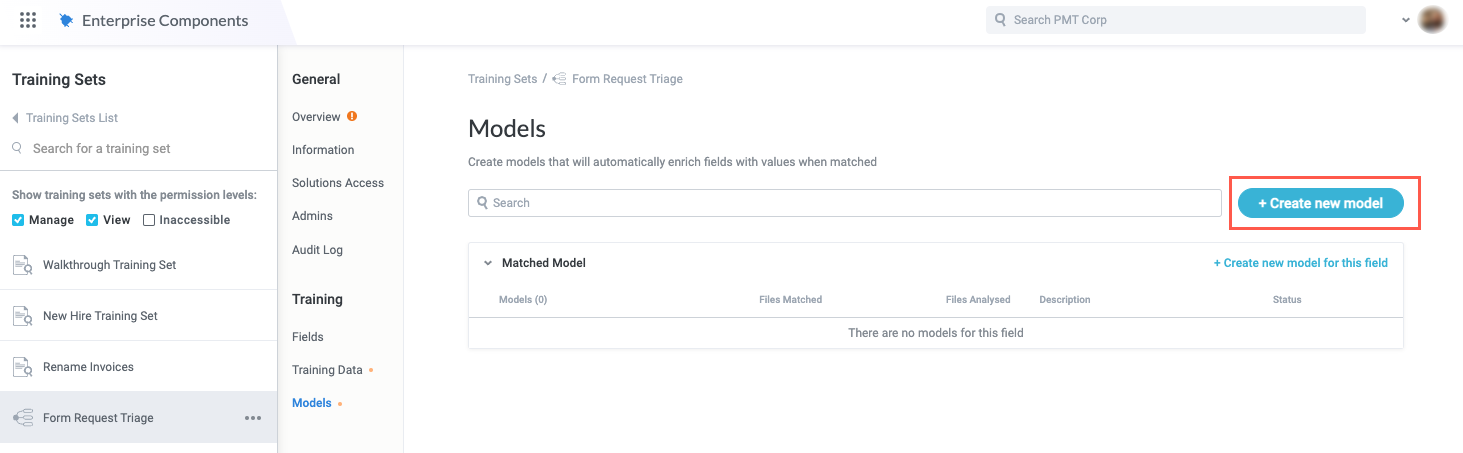Click the user profile avatar

1432,20
